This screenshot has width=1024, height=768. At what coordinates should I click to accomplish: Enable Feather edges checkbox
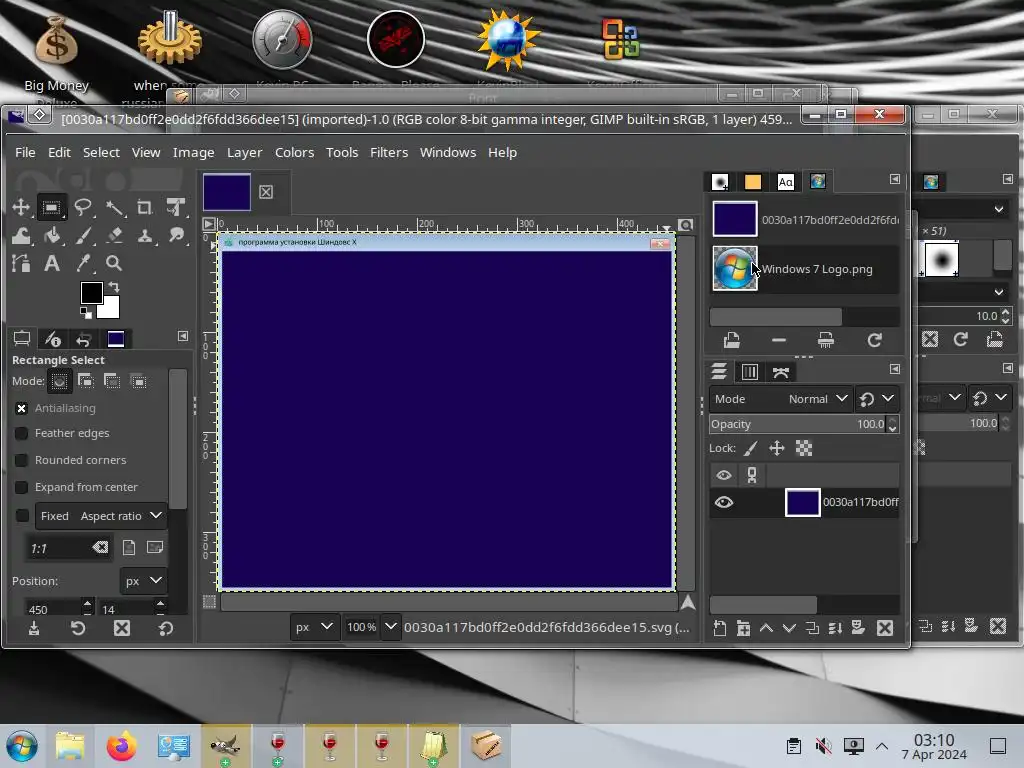click(x=22, y=433)
